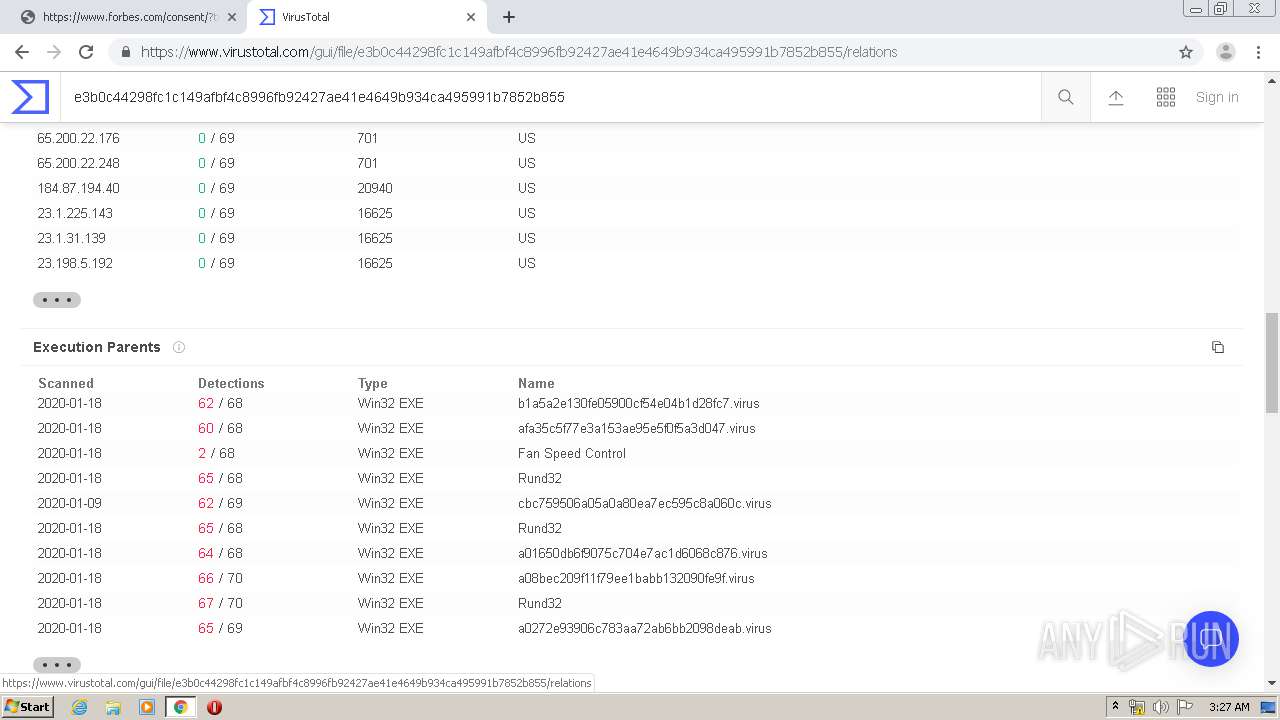The width and height of the screenshot is (1280, 720).
Task: Open b1a5a2e130fe05900cf54e04b1d28fc7.virus entry
Action: point(638,403)
